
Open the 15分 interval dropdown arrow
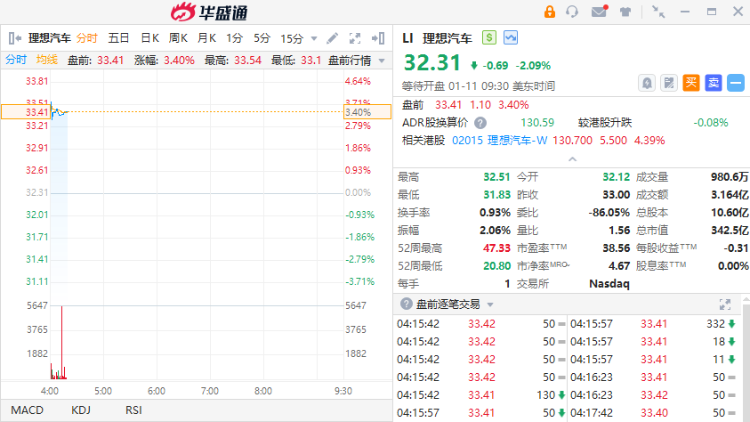pyautogui.click(x=312, y=38)
